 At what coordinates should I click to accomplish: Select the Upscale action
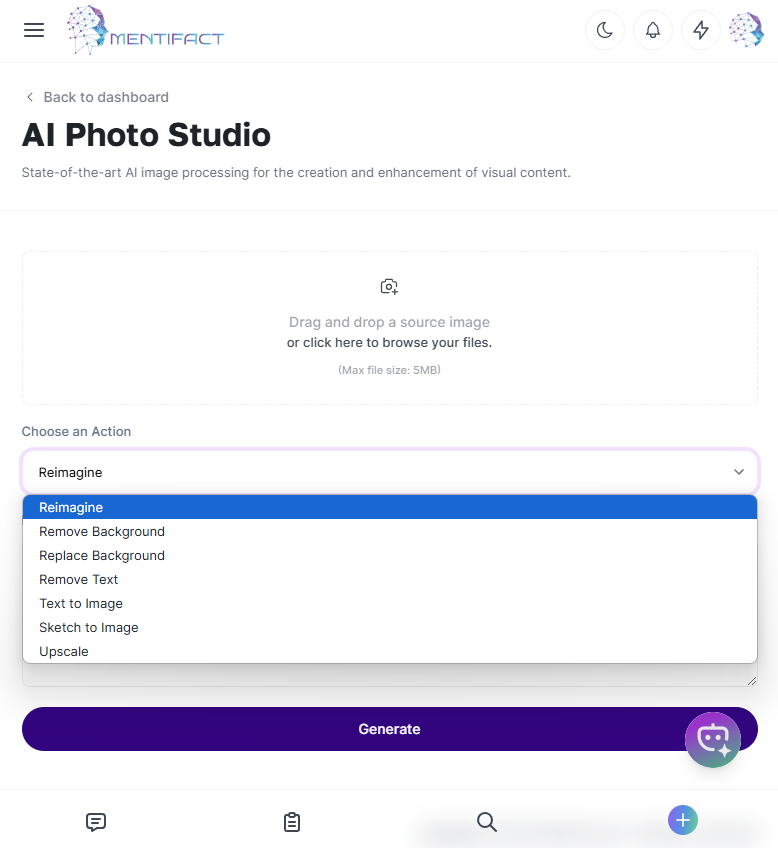[x=64, y=652]
